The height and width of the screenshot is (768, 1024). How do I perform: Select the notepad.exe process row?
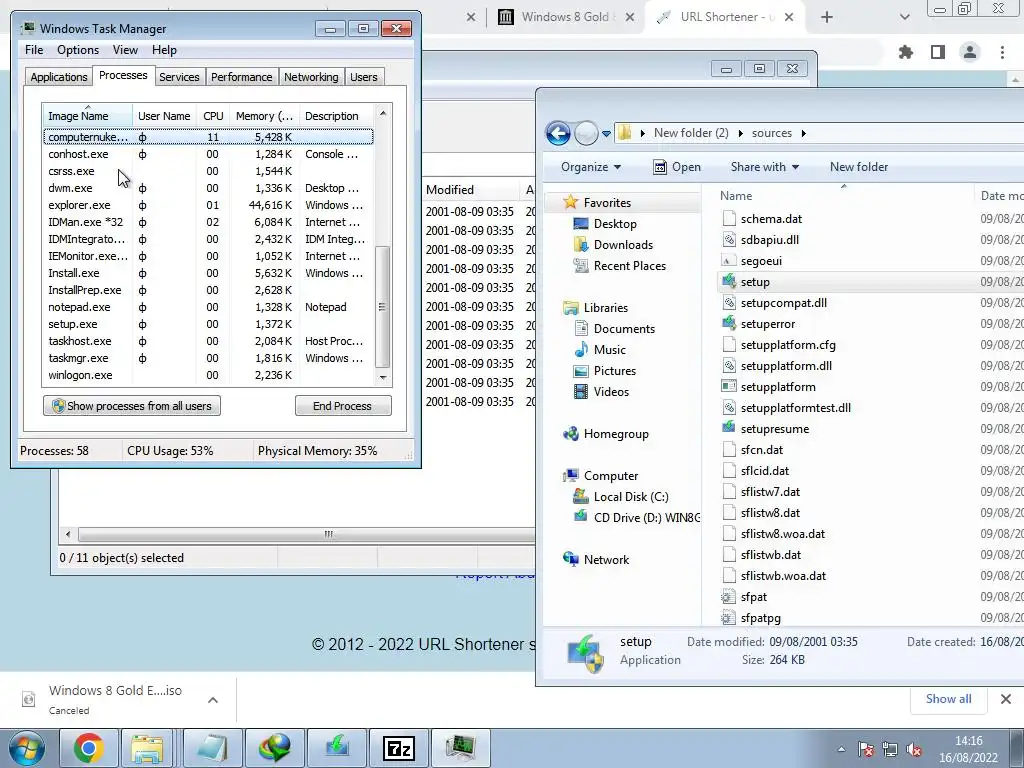click(208, 307)
